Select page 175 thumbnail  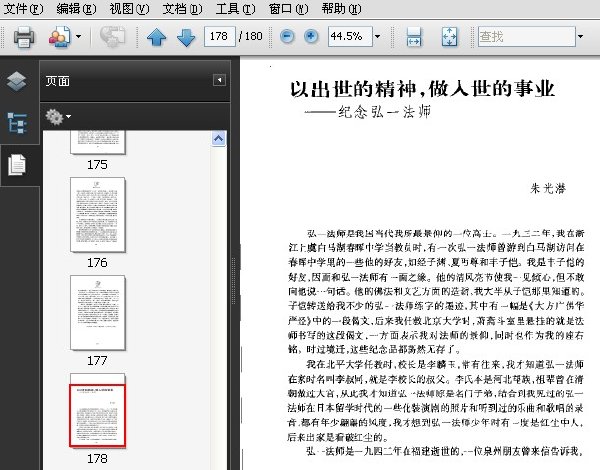point(98,142)
